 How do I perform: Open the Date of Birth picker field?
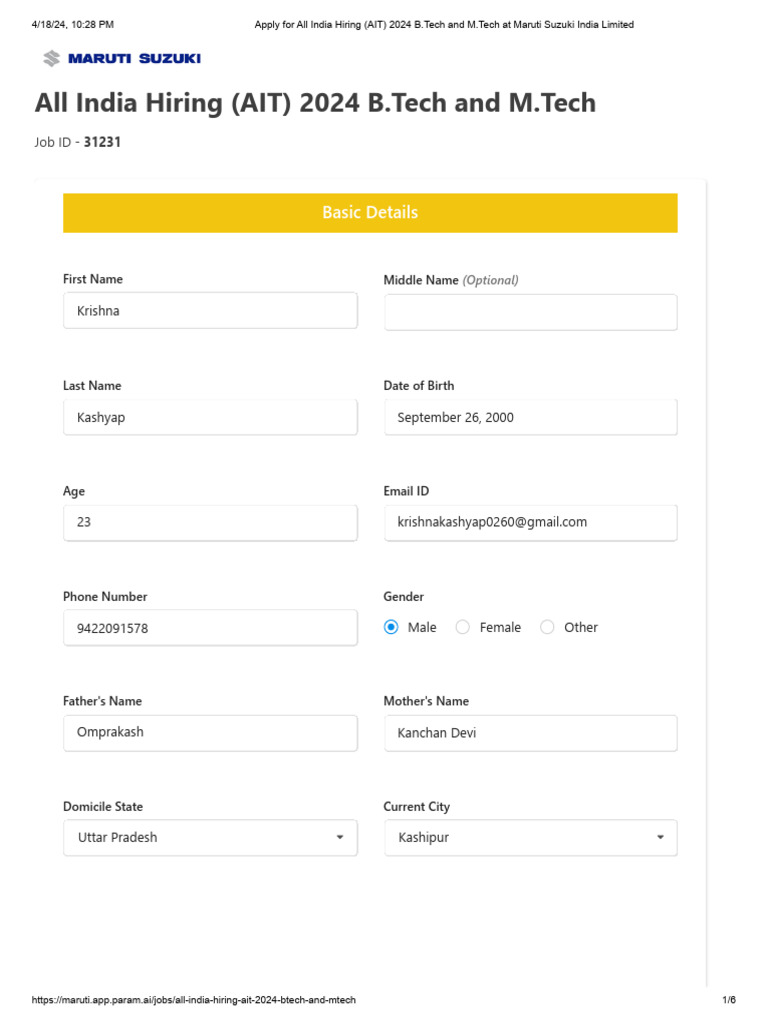click(530, 417)
